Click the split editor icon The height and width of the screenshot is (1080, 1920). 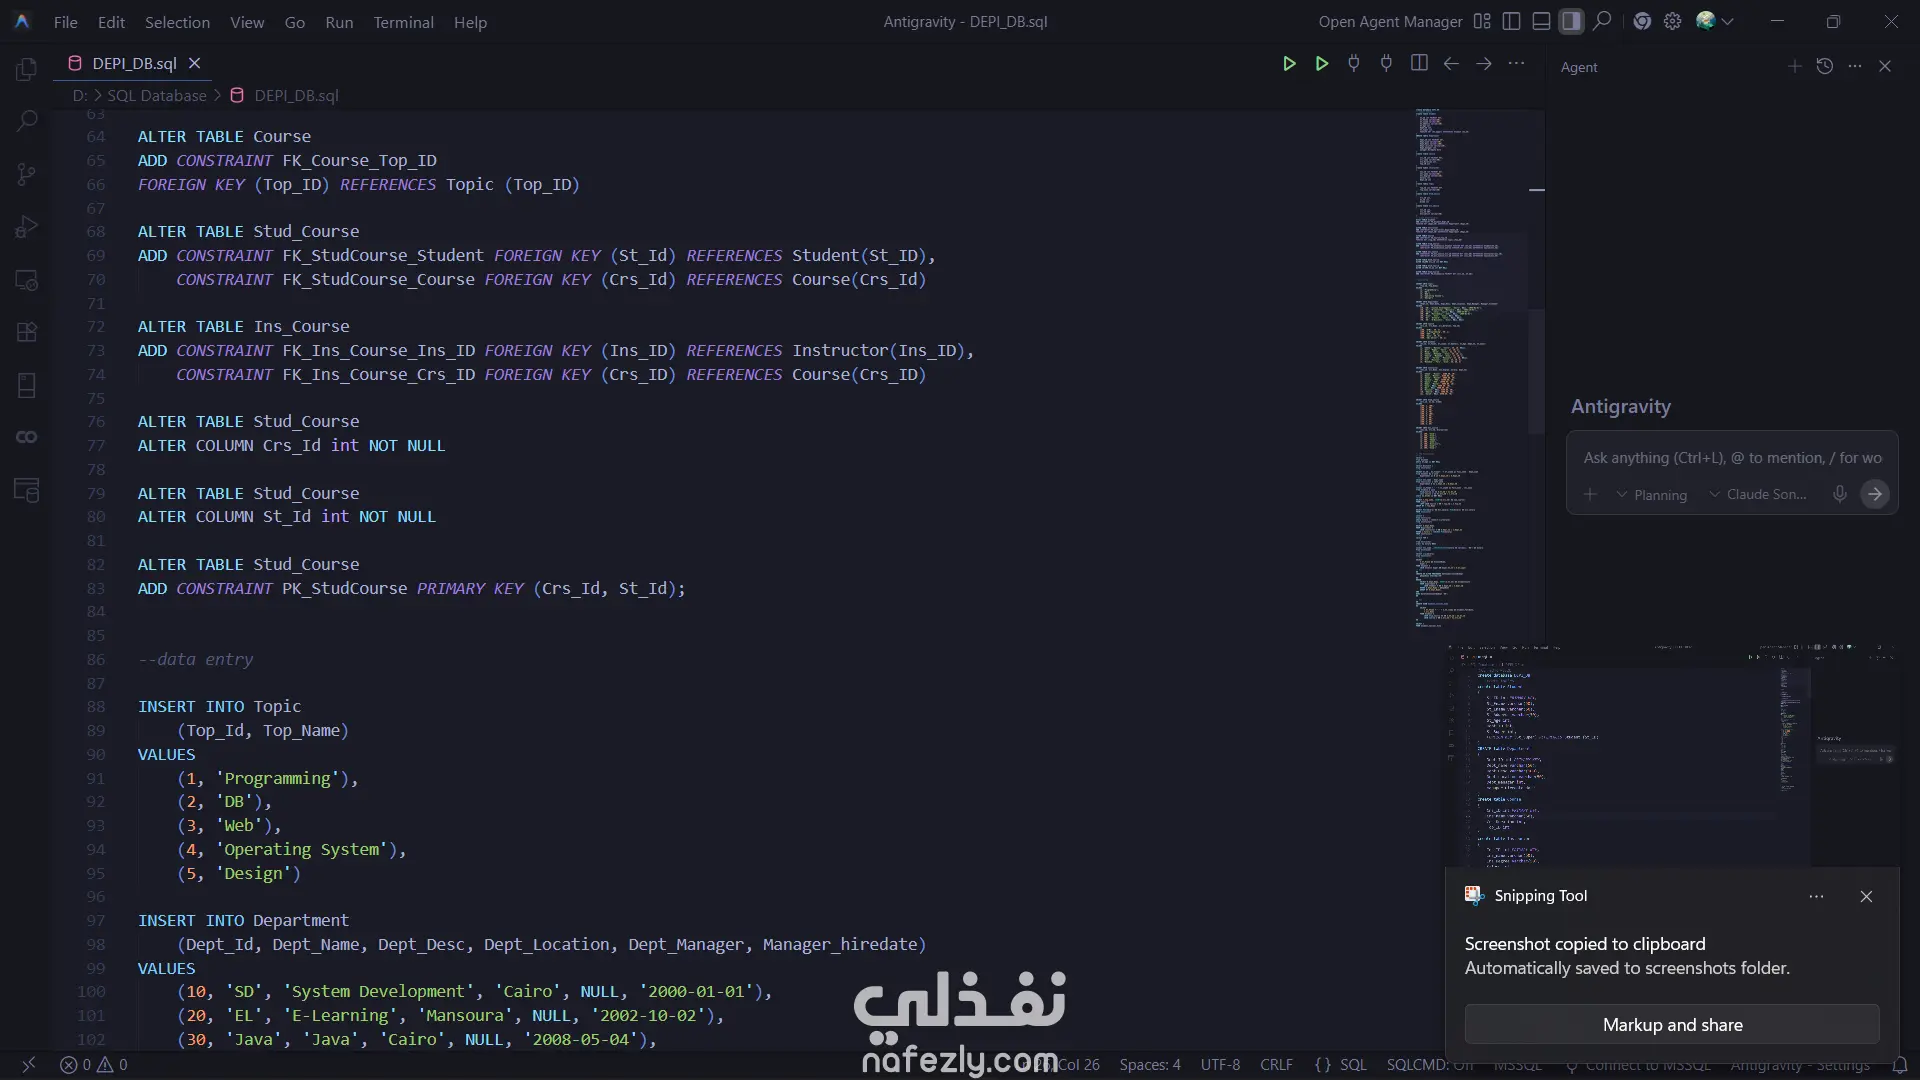1418,64
